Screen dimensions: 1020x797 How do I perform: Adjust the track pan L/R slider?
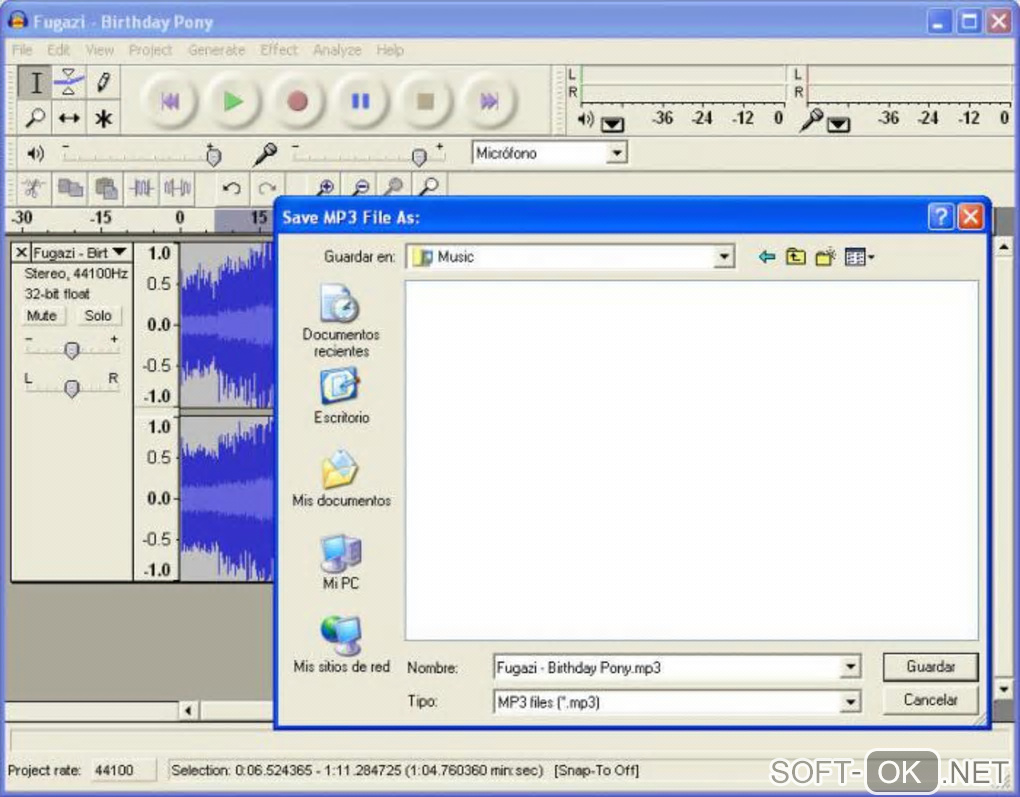tap(72, 388)
